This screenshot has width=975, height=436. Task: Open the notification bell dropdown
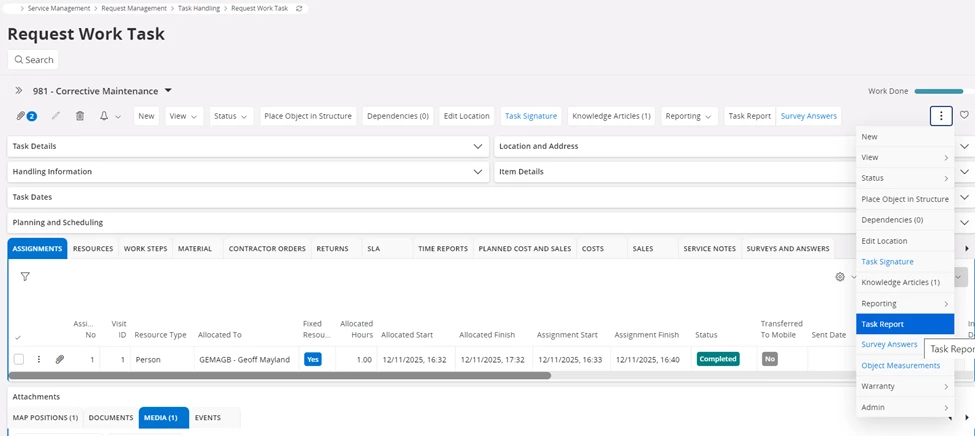pyautogui.click(x=110, y=116)
